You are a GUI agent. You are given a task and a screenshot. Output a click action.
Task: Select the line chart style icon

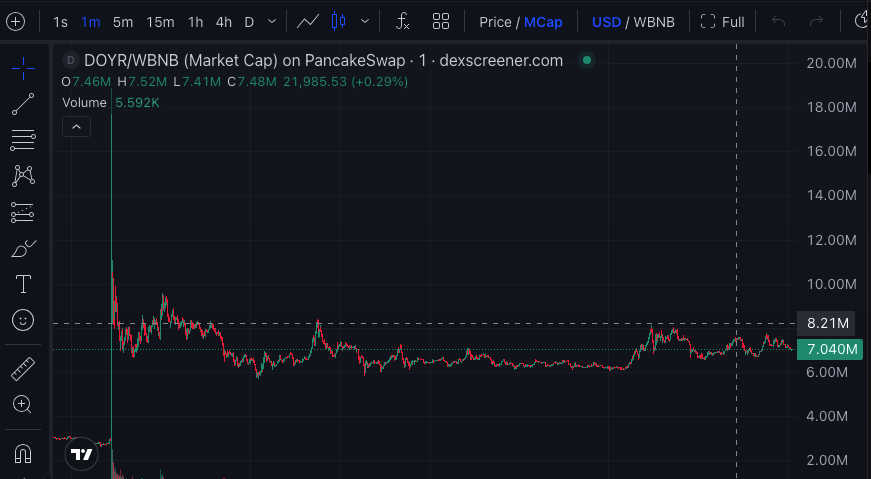(307, 22)
